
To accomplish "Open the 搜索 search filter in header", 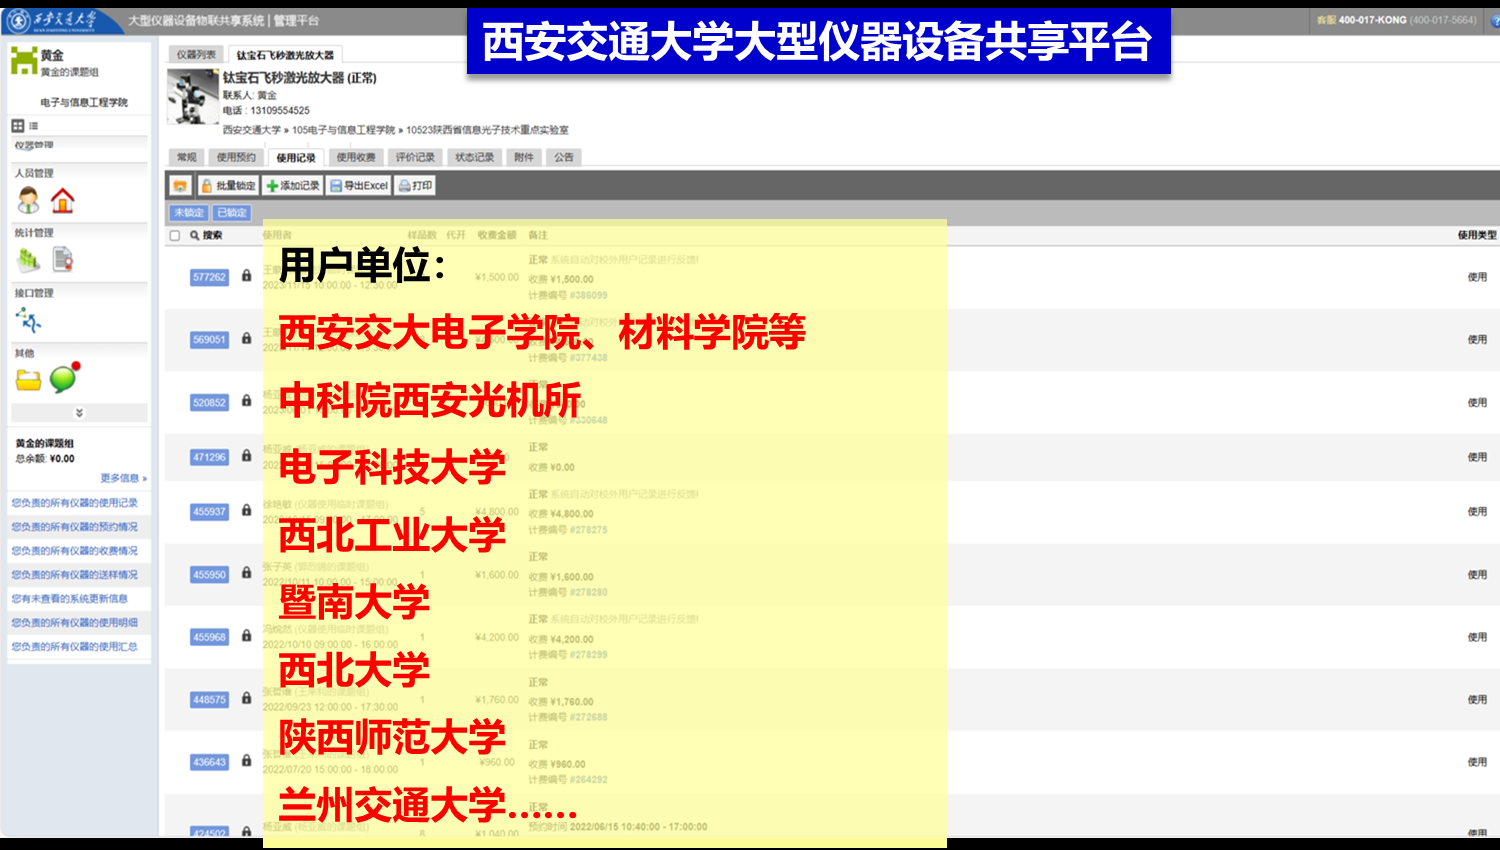I will (207, 236).
